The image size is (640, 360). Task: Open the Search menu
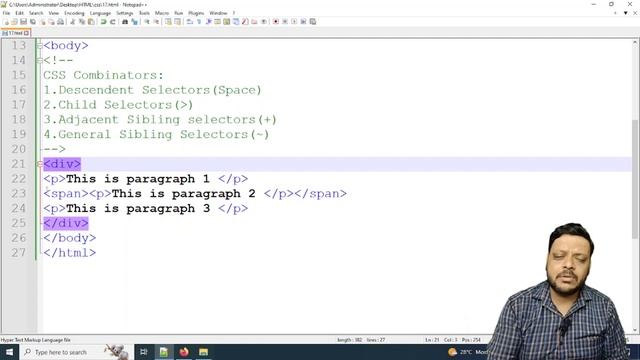36,13
